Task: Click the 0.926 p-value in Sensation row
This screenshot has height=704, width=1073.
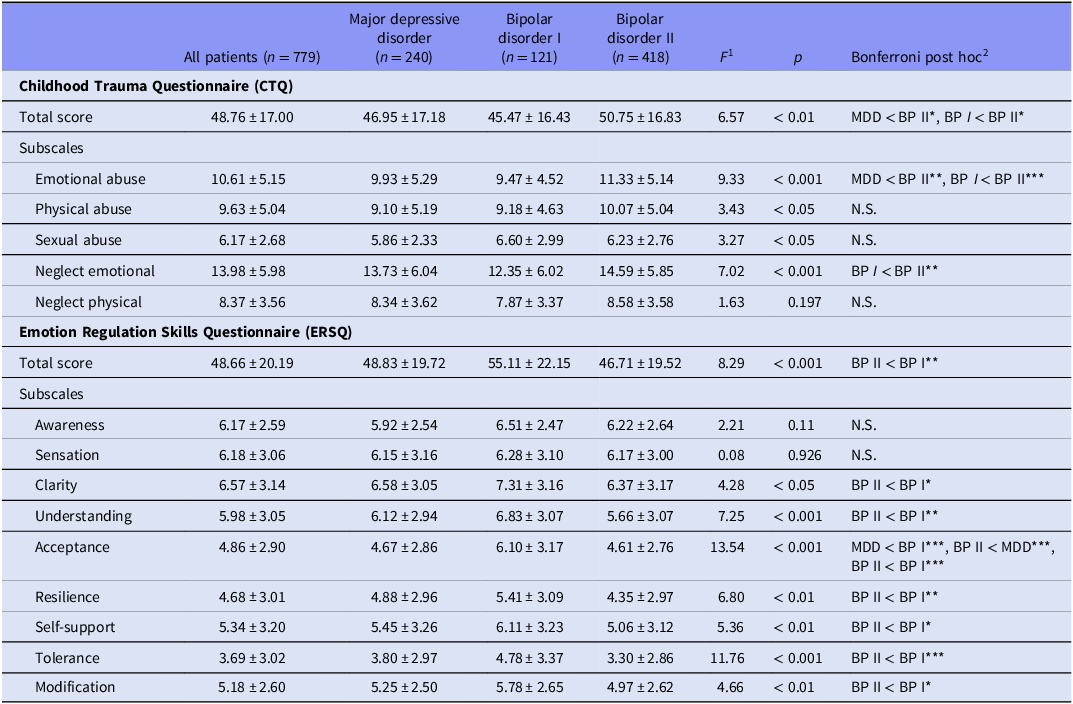Action: point(797,455)
